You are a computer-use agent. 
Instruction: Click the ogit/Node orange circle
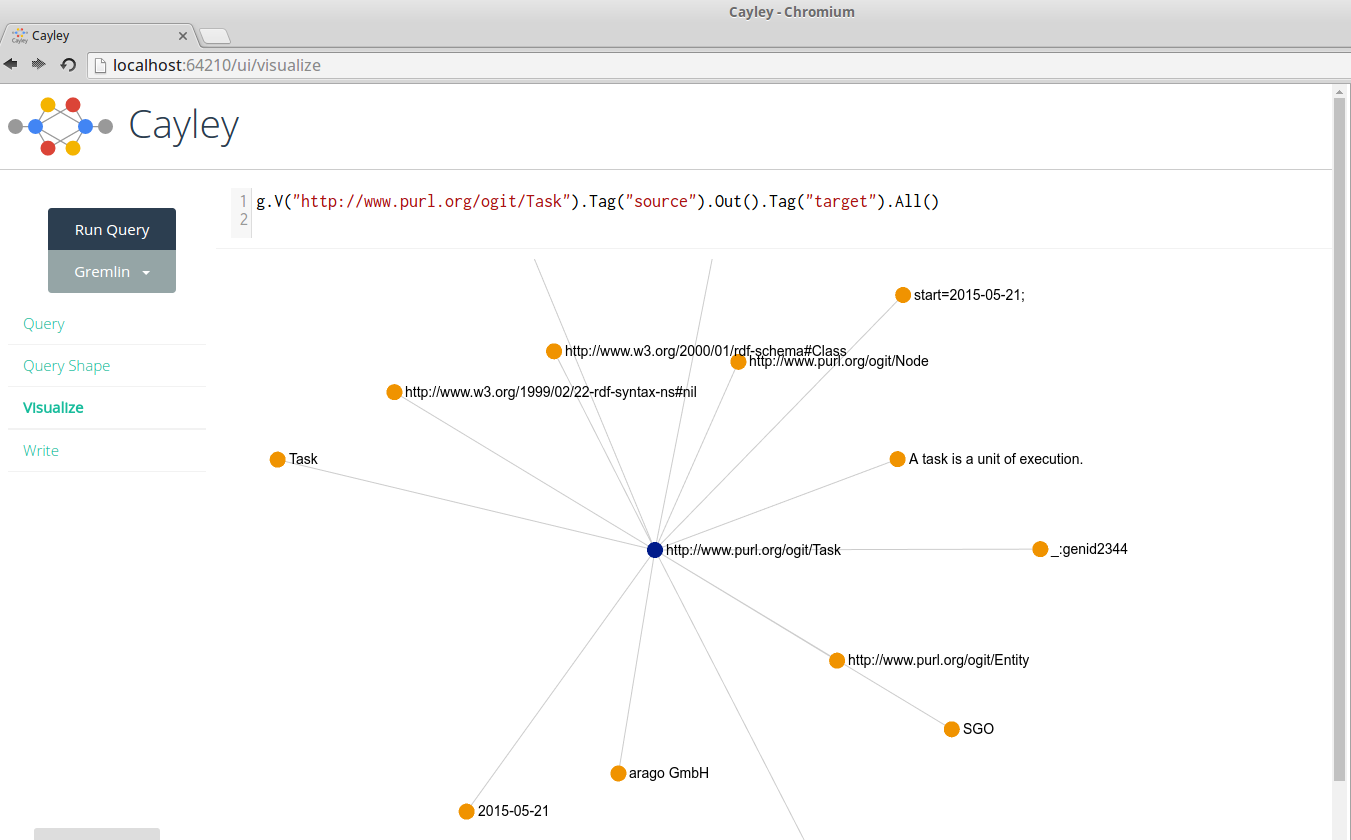738,362
